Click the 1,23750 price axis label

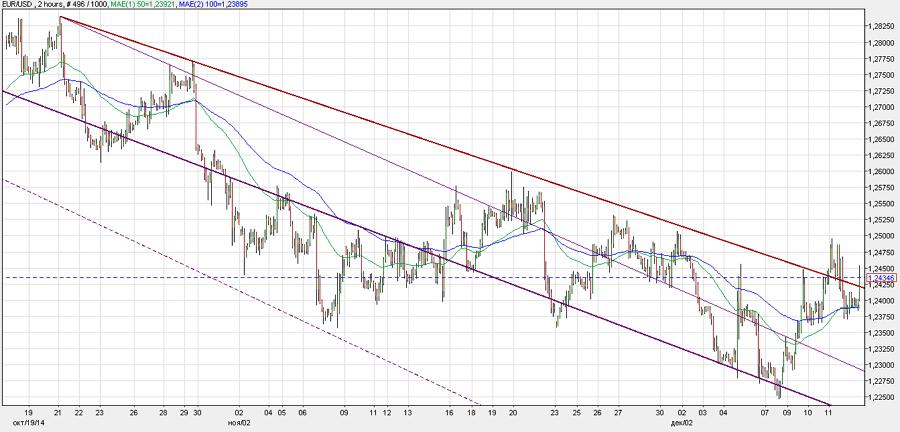[882, 317]
